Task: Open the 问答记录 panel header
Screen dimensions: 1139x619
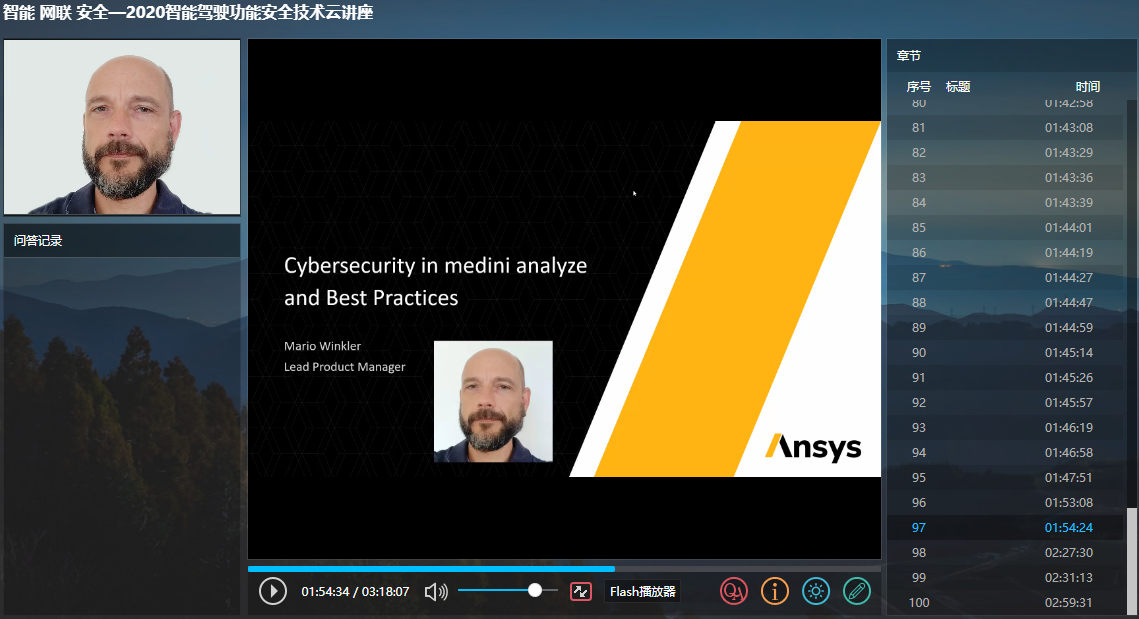Action: tap(122, 240)
